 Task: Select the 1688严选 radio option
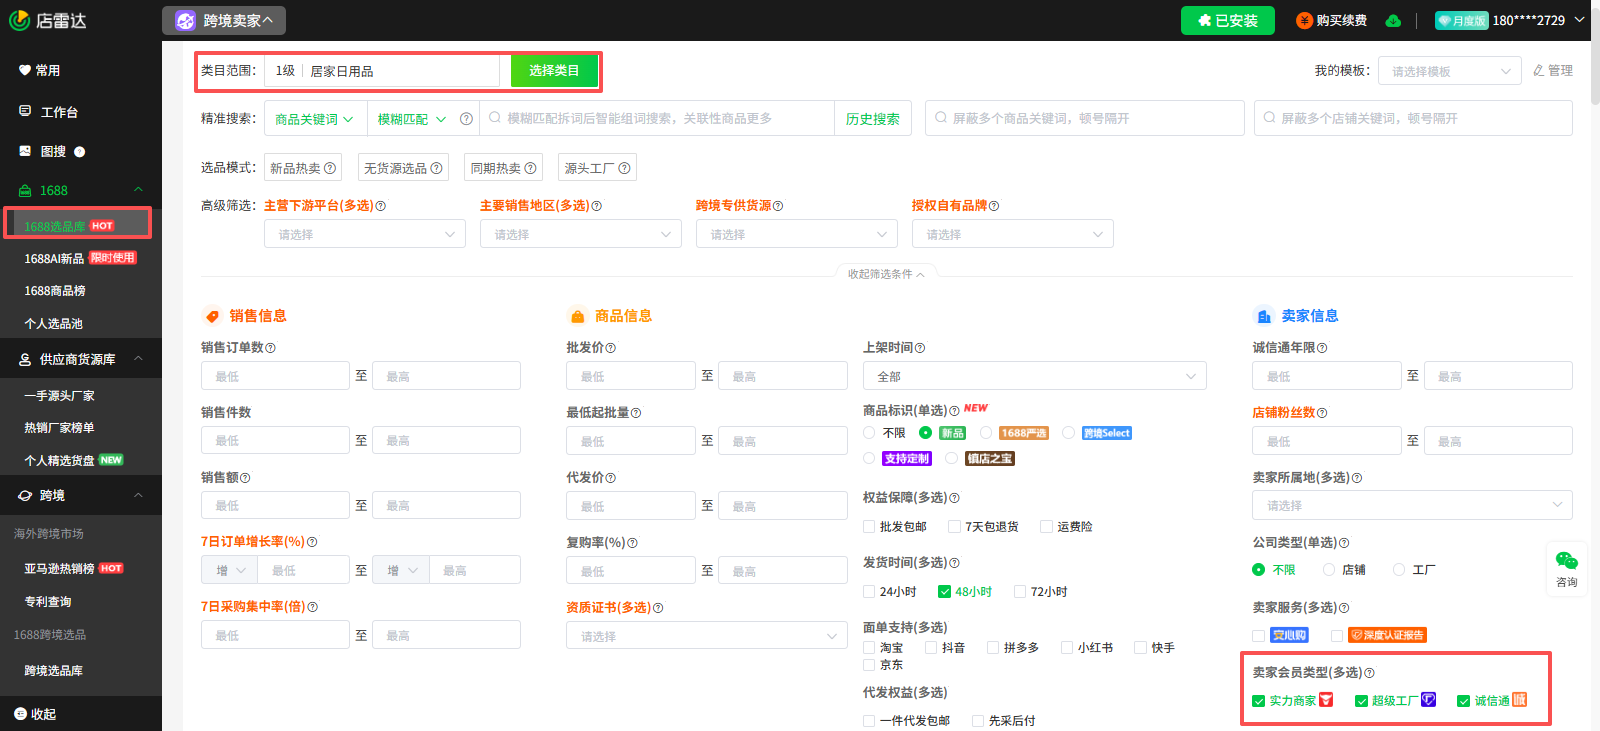986,433
